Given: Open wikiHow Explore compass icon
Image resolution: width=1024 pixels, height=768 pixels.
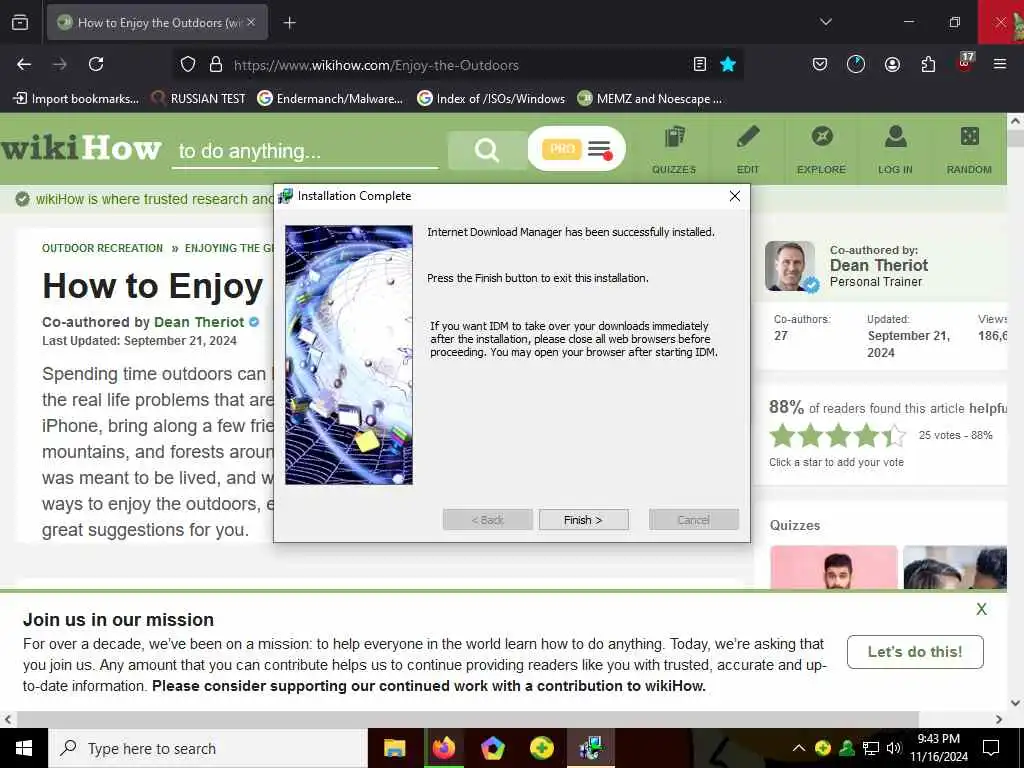Looking at the screenshot, I should (x=822, y=150).
